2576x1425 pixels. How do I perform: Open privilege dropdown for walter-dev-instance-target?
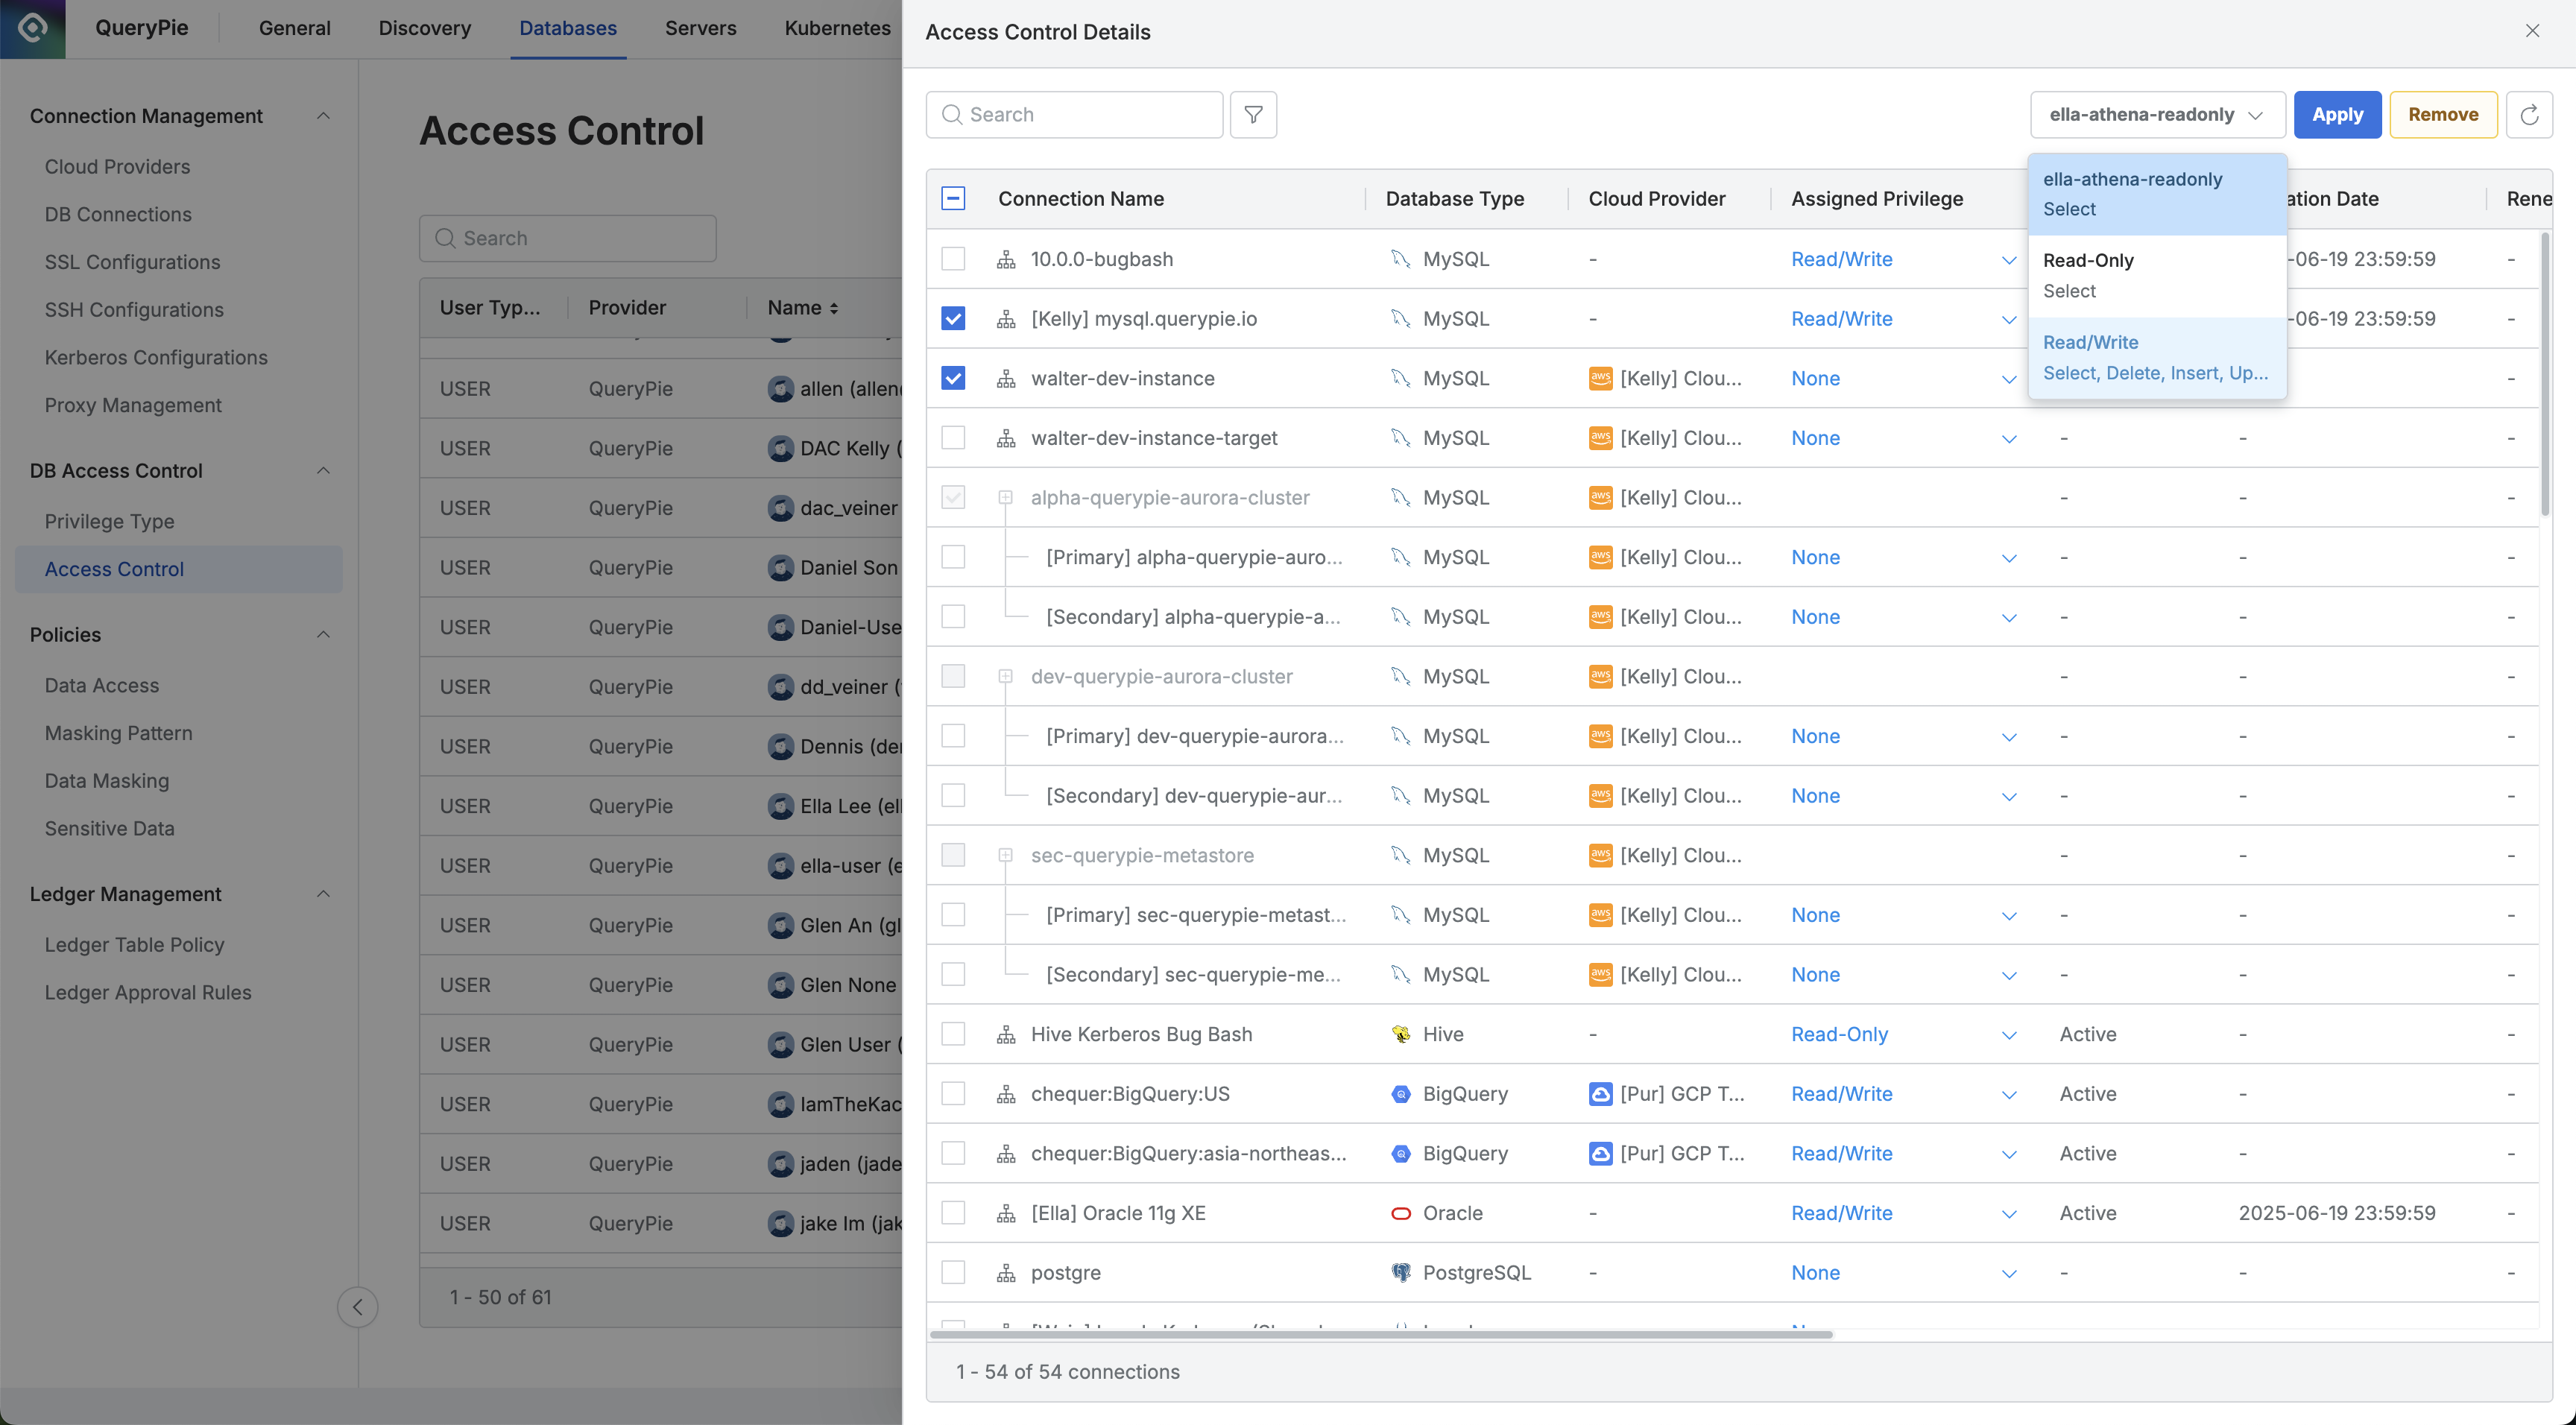coord(2008,439)
